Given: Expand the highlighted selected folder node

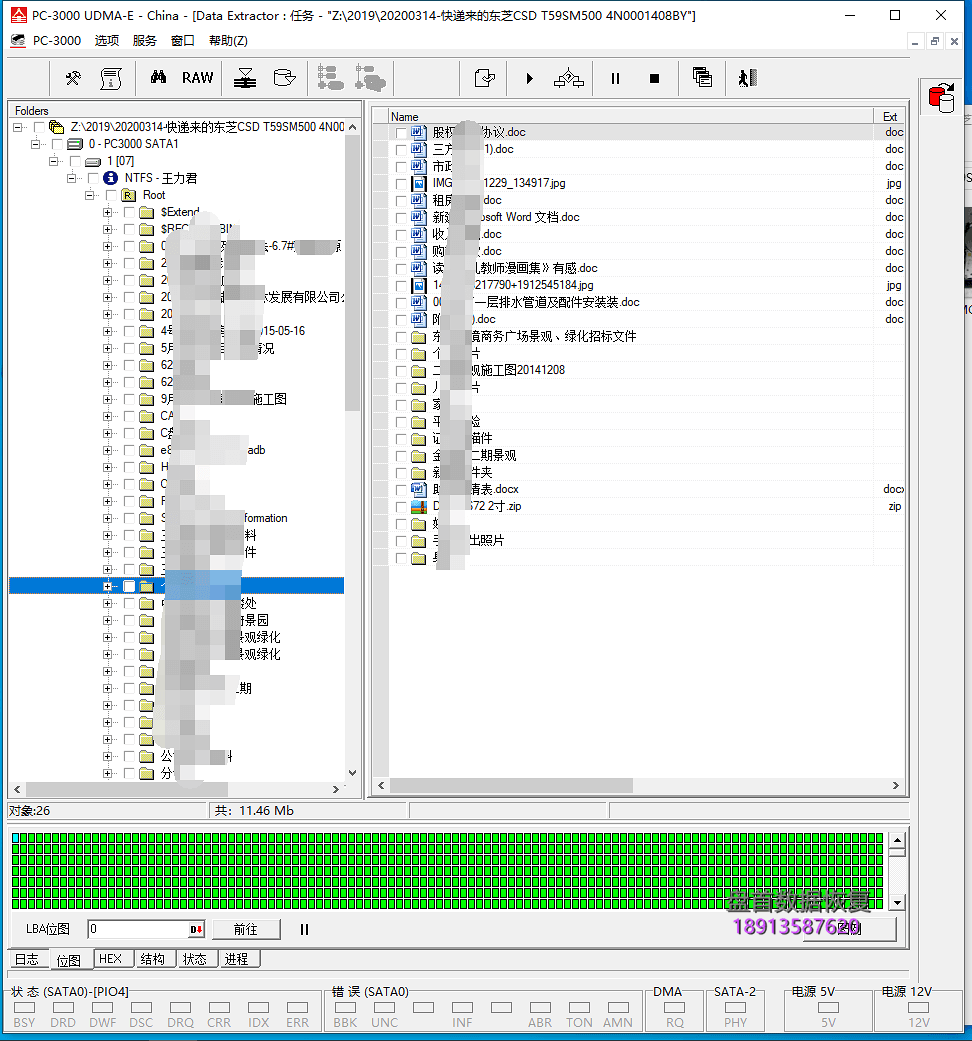Looking at the screenshot, I should [x=107, y=586].
